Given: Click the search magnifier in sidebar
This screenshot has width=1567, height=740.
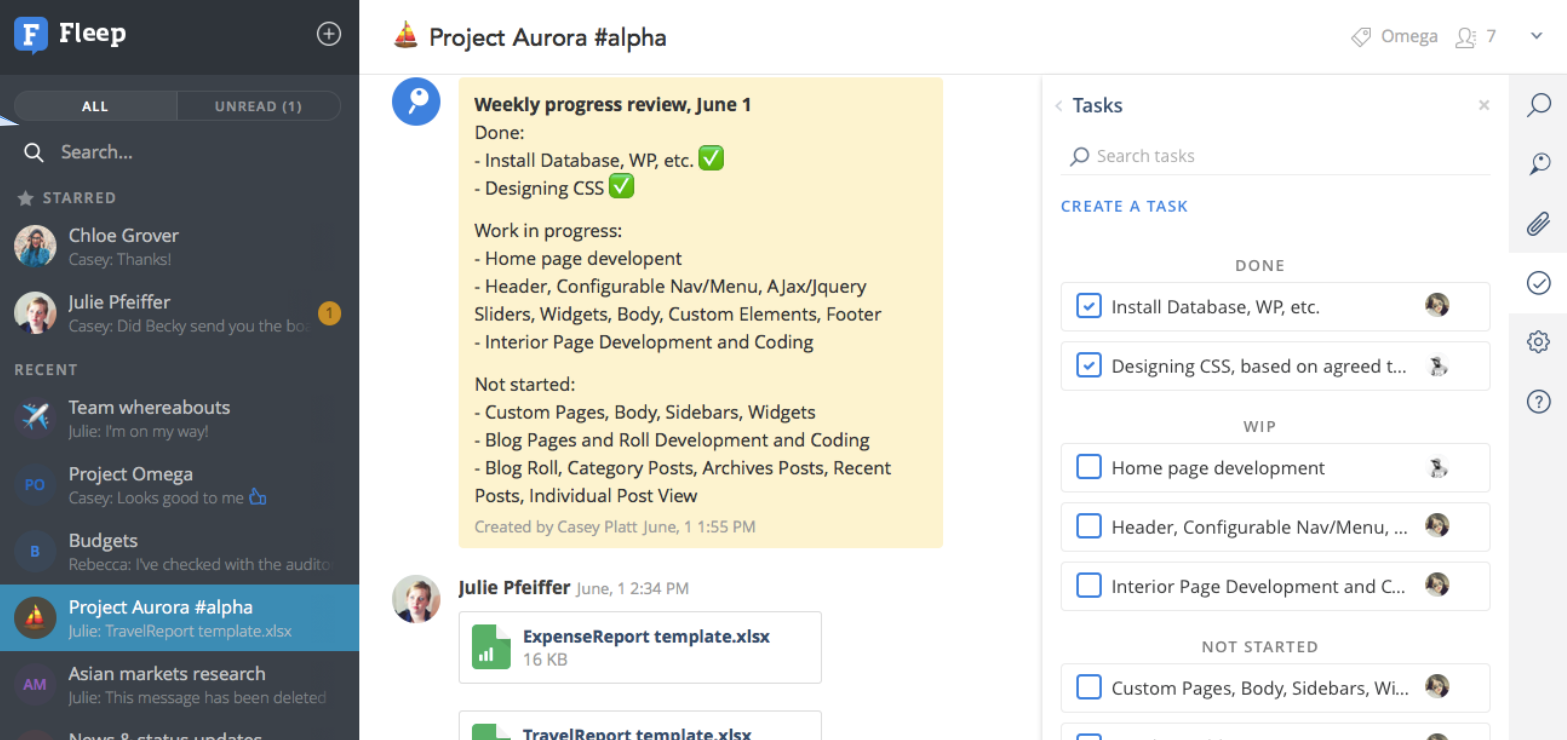Looking at the screenshot, I should click(x=34, y=152).
